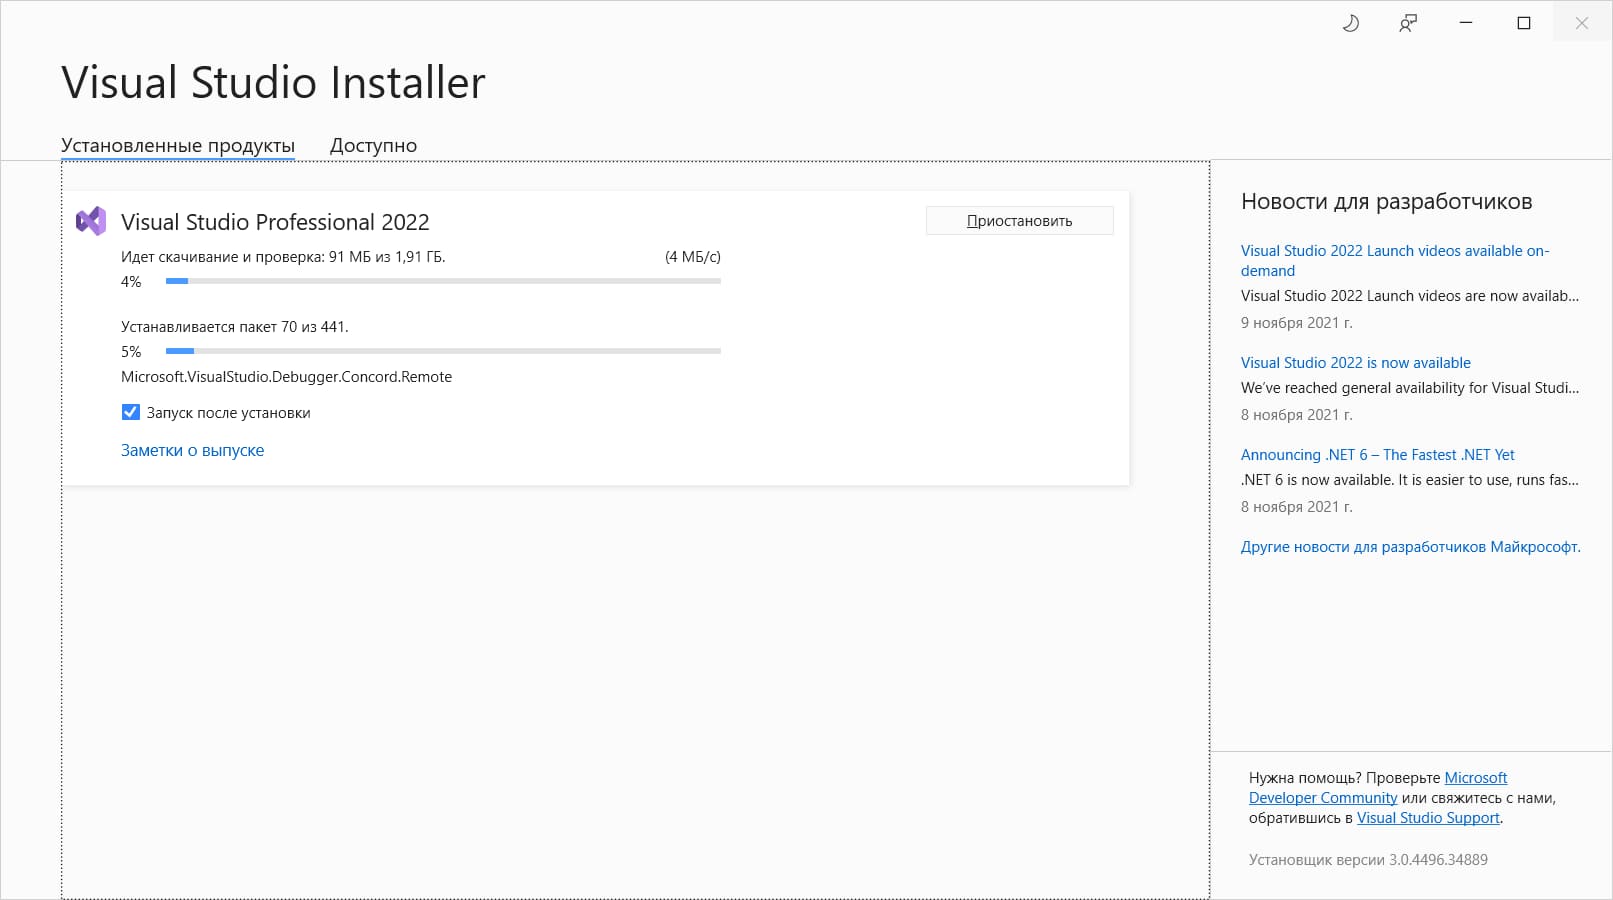Click the 'Приостановить' button
This screenshot has width=1613, height=900.
pos(1019,221)
